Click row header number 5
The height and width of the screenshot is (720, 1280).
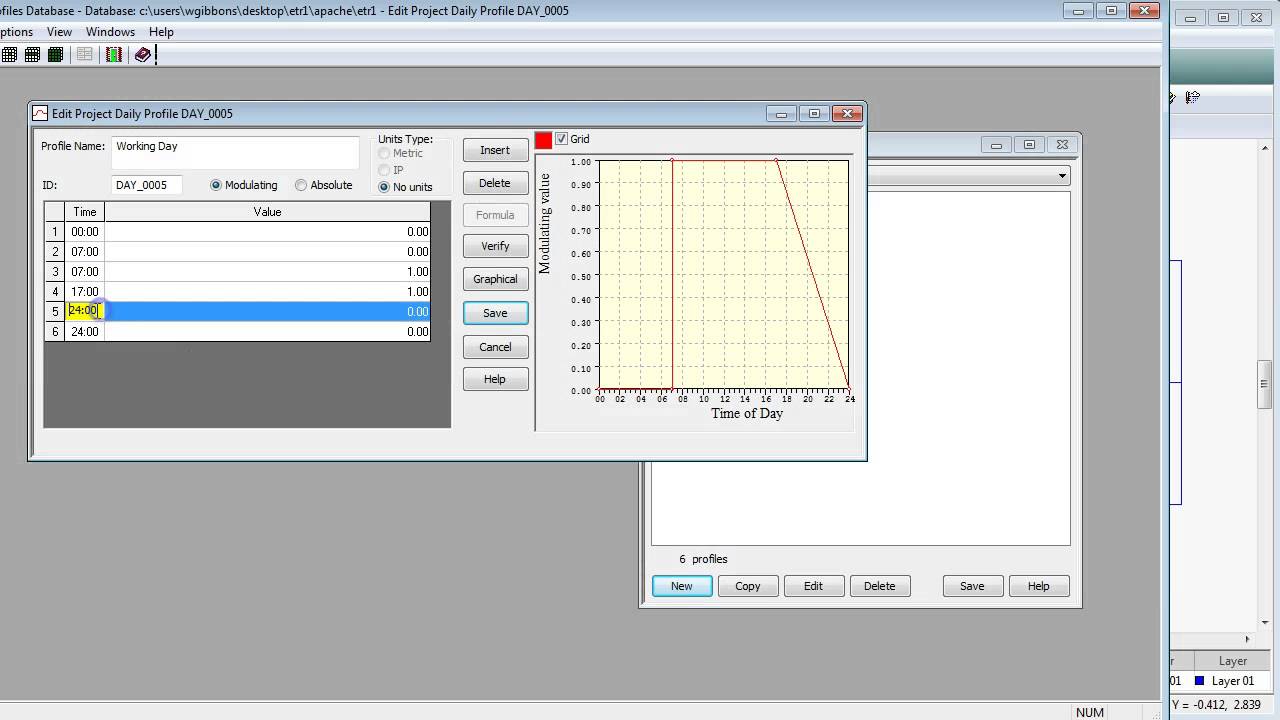click(x=55, y=311)
